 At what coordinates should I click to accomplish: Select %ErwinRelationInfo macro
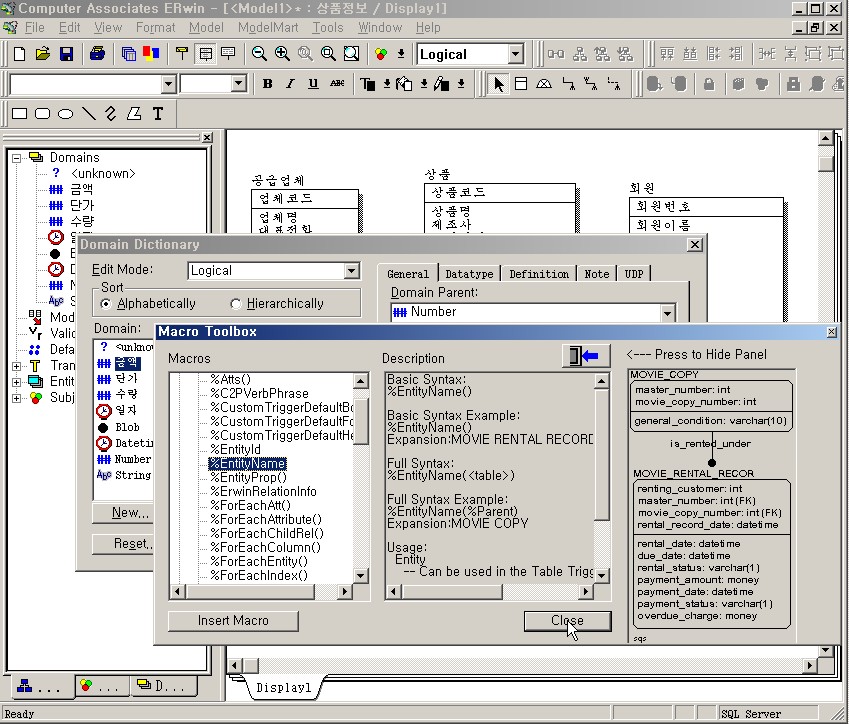click(263, 492)
